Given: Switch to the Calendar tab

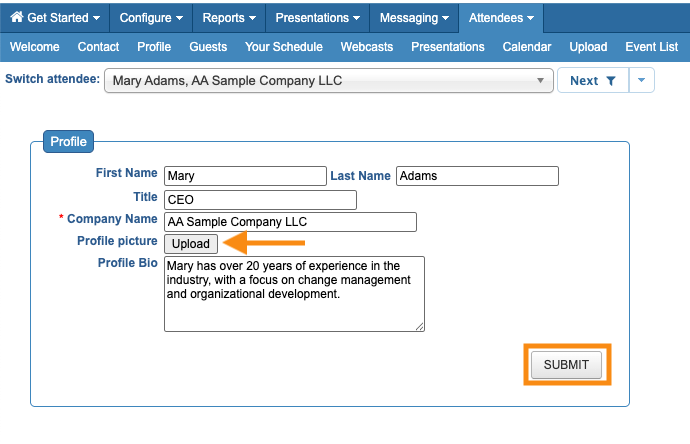Looking at the screenshot, I should click(x=527, y=47).
